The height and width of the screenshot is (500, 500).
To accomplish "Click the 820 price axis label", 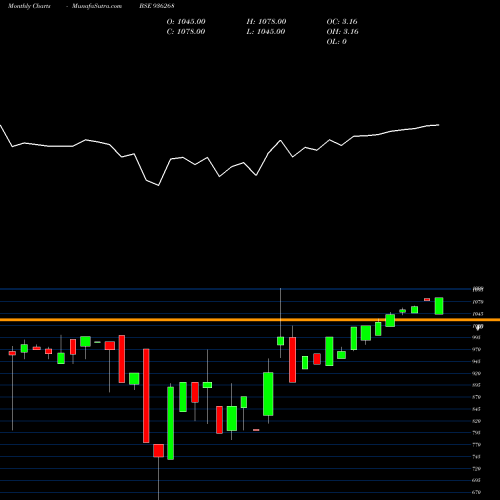I will tap(477, 421).
